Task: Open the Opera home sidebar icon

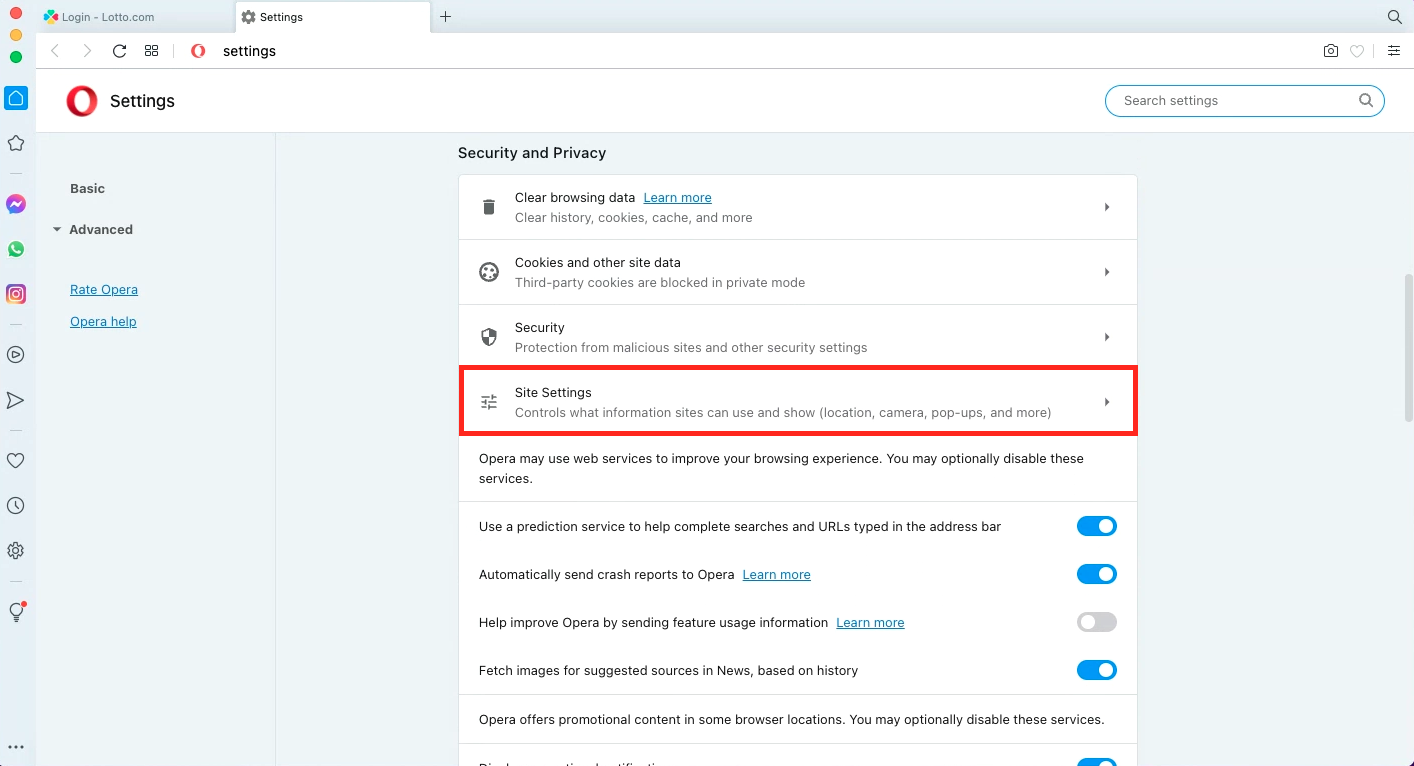Action: pyautogui.click(x=16, y=98)
